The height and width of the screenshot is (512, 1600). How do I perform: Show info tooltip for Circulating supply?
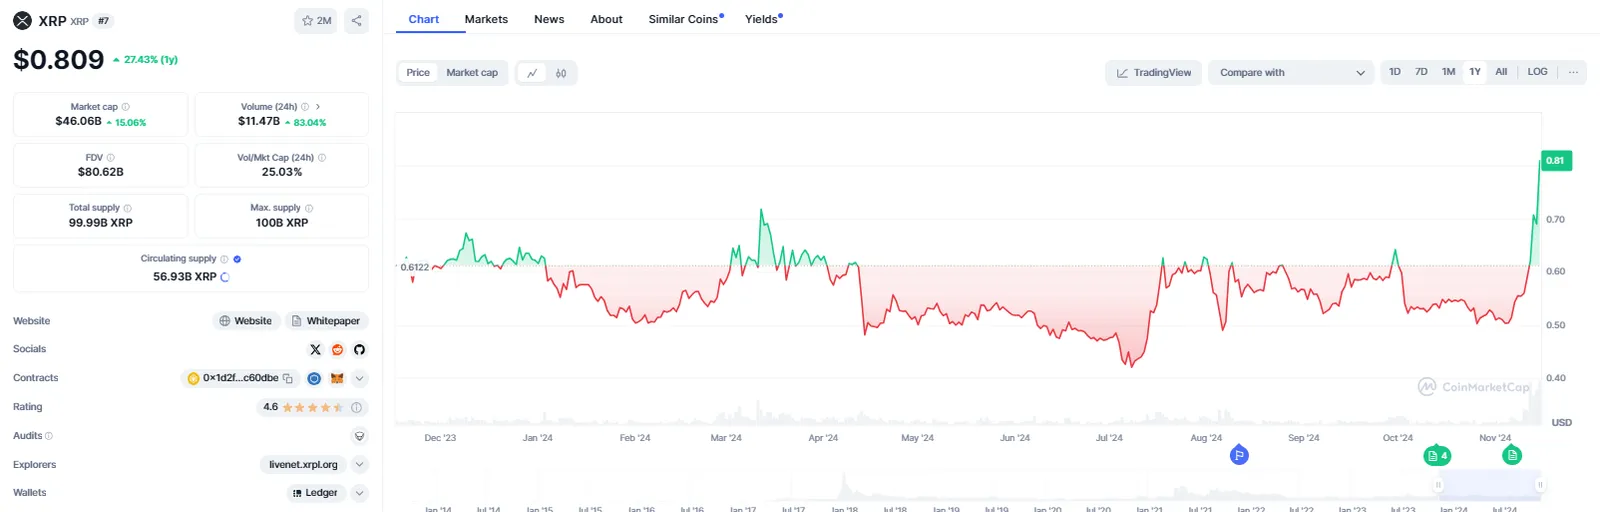[x=224, y=259]
